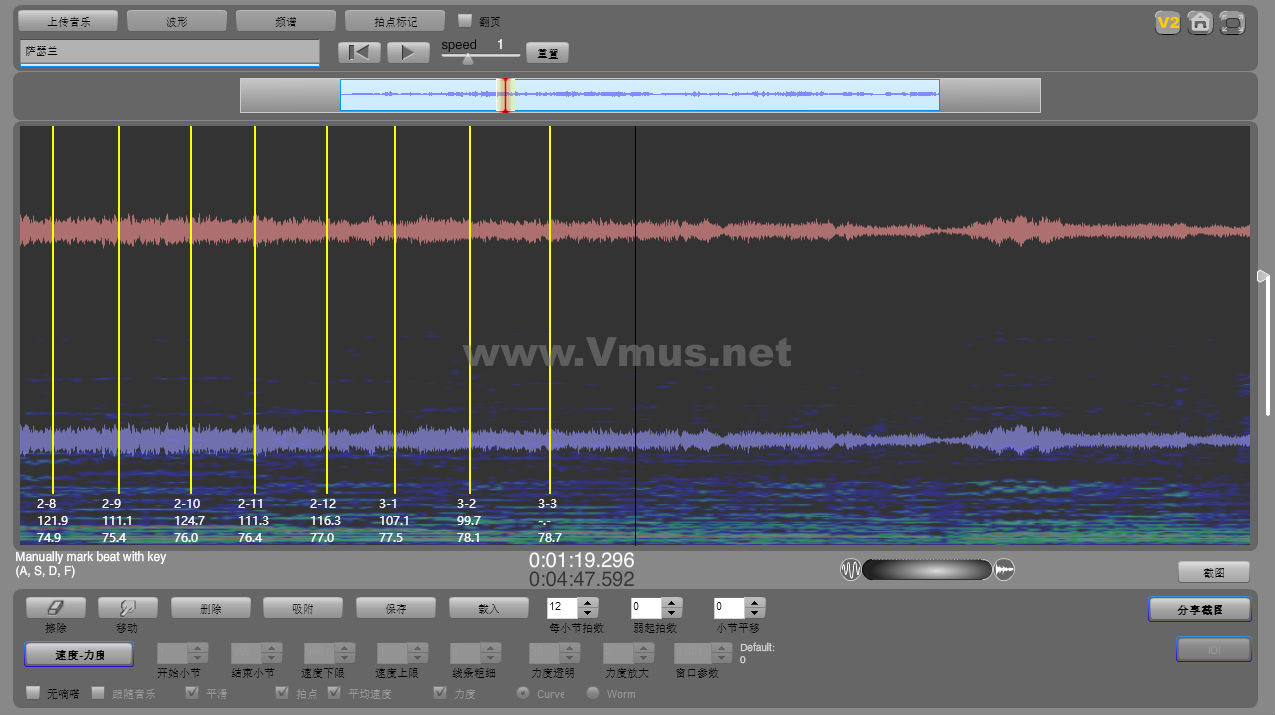Decrease 弱起拍数 value with down arrow

672,612
